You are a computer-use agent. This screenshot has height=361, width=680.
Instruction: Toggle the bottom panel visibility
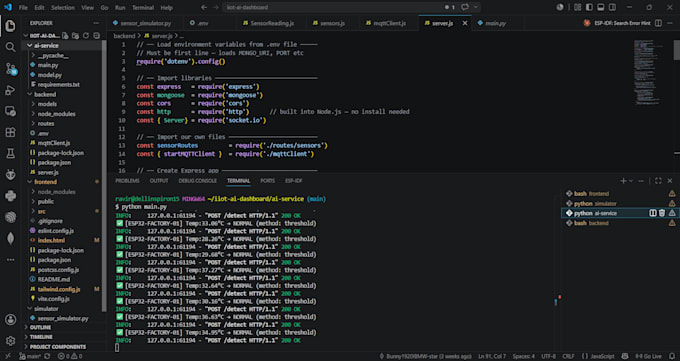[x=601, y=7]
